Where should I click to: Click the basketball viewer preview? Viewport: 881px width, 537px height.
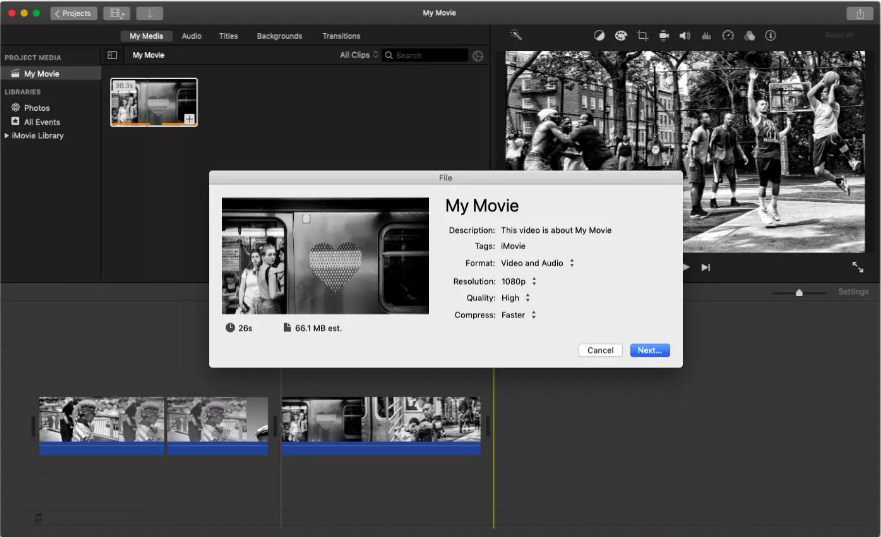pos(685,152)
